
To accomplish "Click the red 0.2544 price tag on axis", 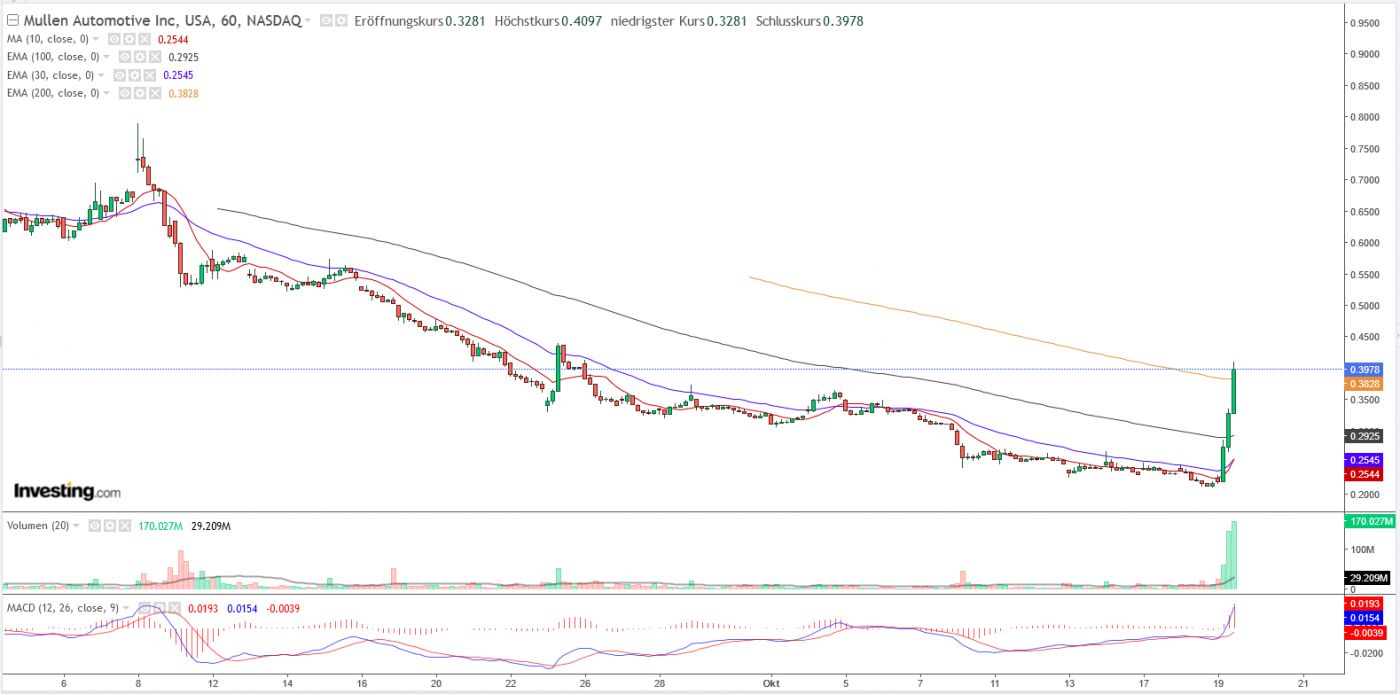I will 1364,474.
